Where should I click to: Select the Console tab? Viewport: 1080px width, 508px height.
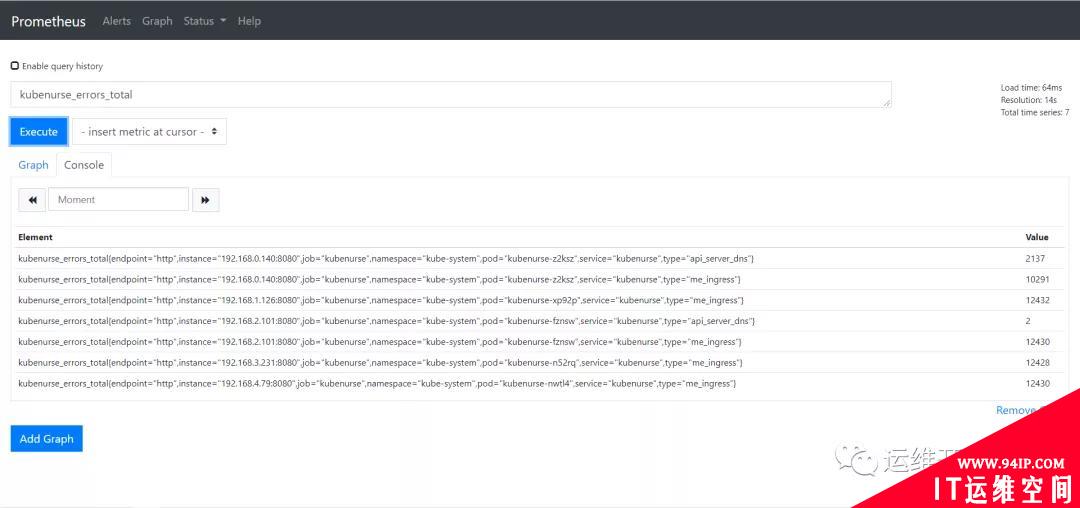click(84, 165)
